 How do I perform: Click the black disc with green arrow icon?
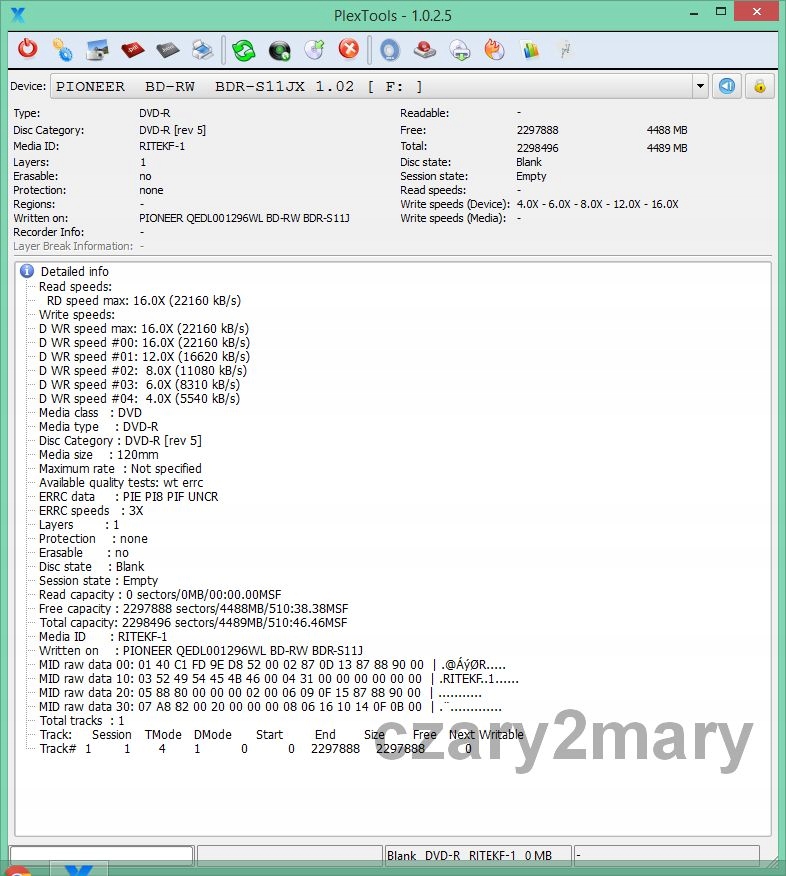[x=279, y=50]
